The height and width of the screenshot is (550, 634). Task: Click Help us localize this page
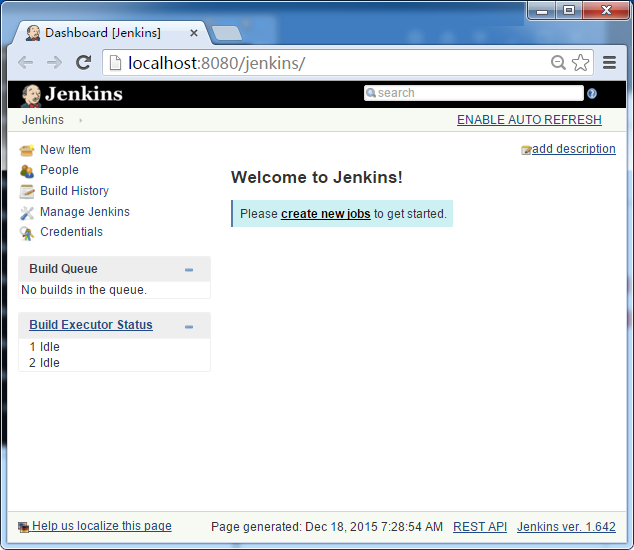(102, 526)
